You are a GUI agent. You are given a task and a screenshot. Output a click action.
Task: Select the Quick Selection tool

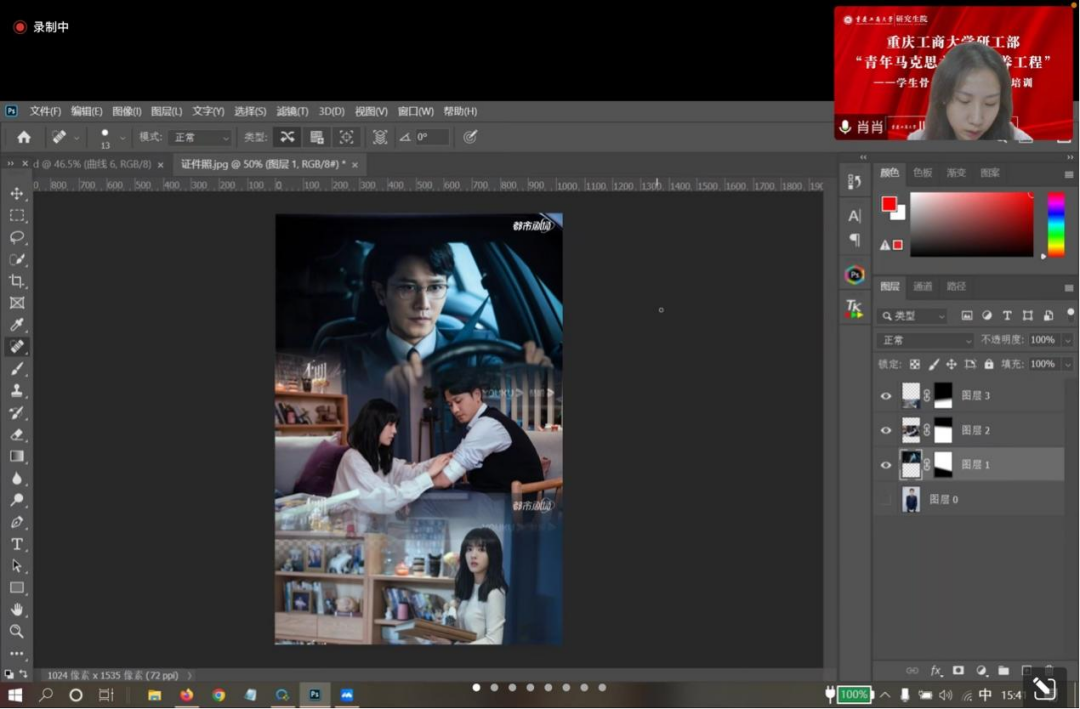click(17, 260)
